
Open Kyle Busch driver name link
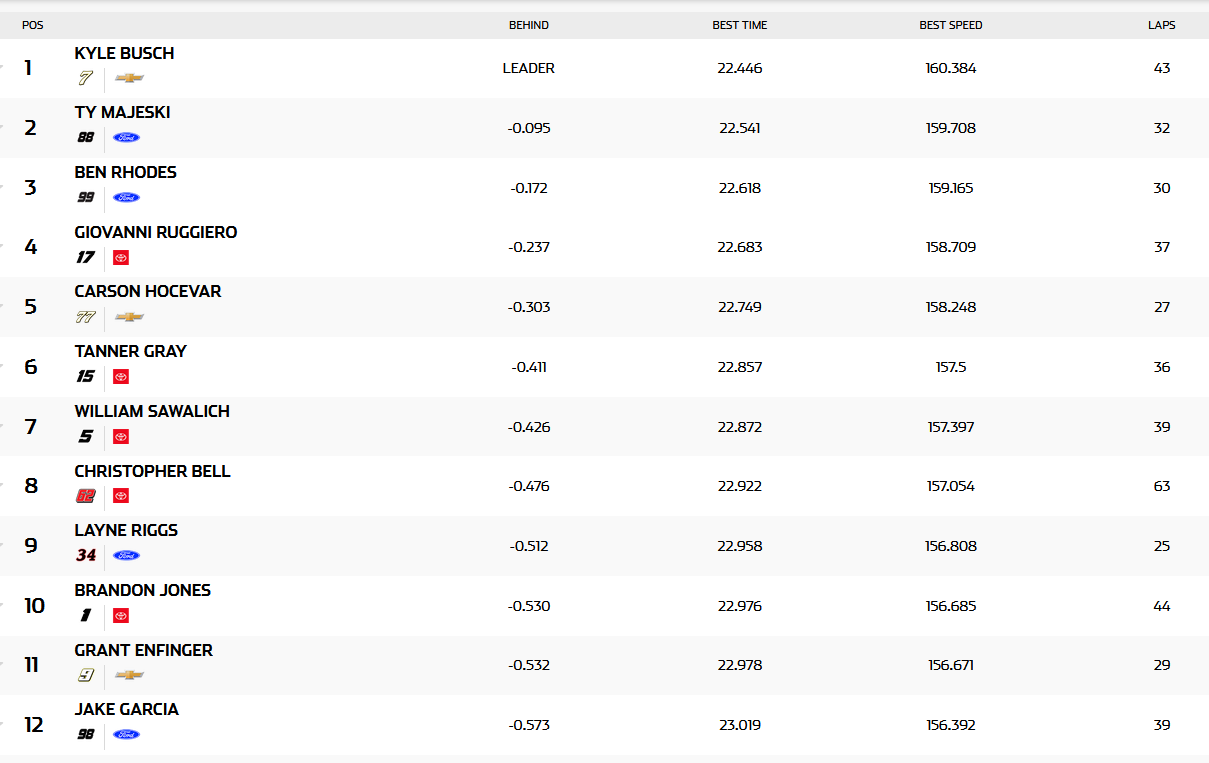pyautogui.click(x=124, y=53)
